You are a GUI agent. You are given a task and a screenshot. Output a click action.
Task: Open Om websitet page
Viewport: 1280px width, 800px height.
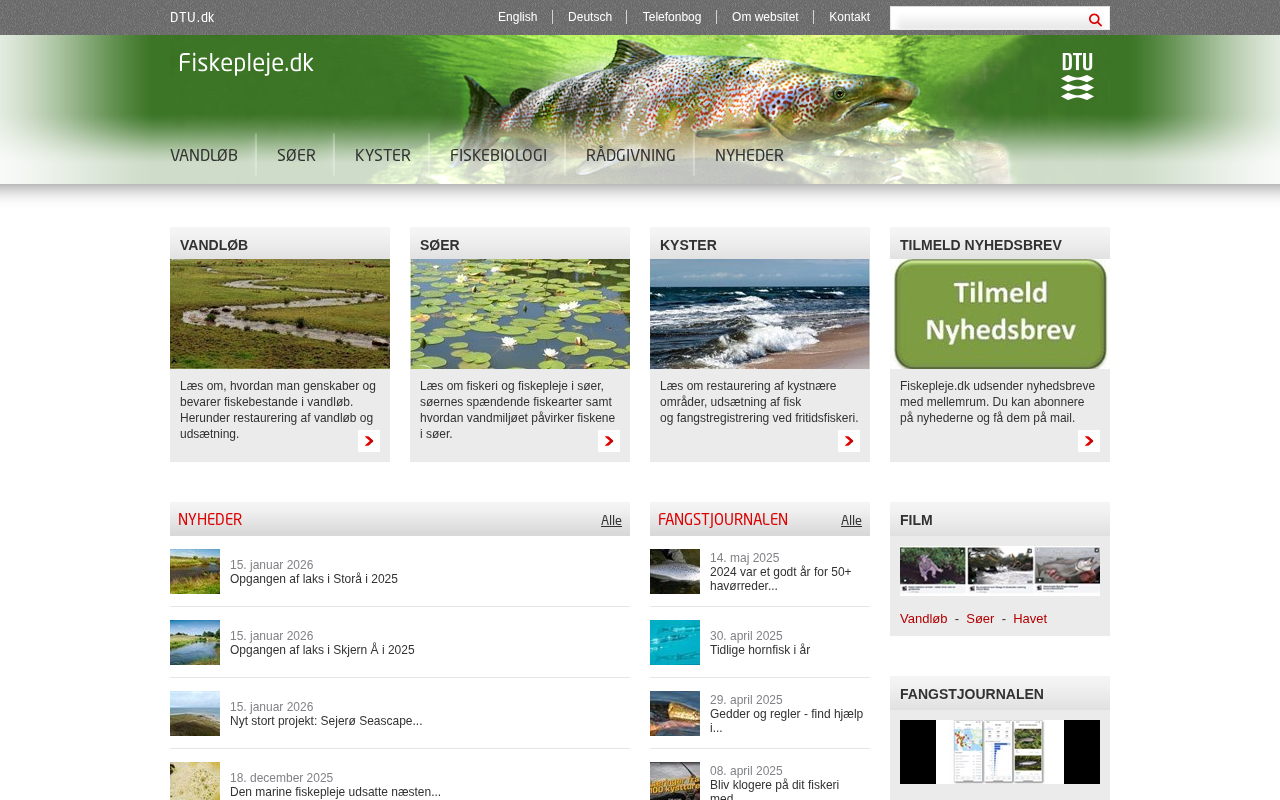click(x=765, y=17)
